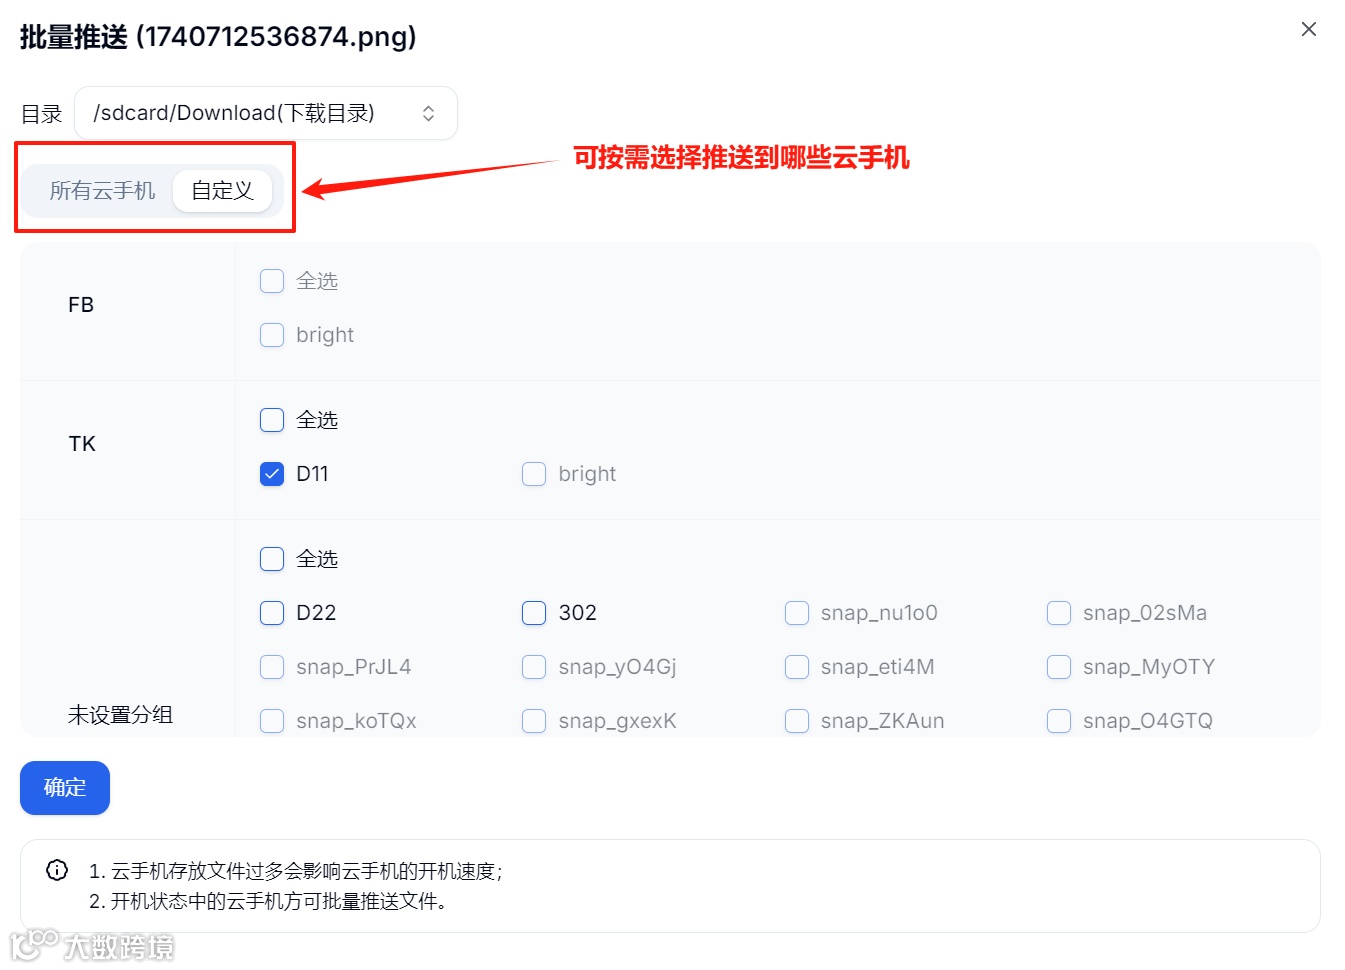Click the 确定 confirm button

point(65,788)
